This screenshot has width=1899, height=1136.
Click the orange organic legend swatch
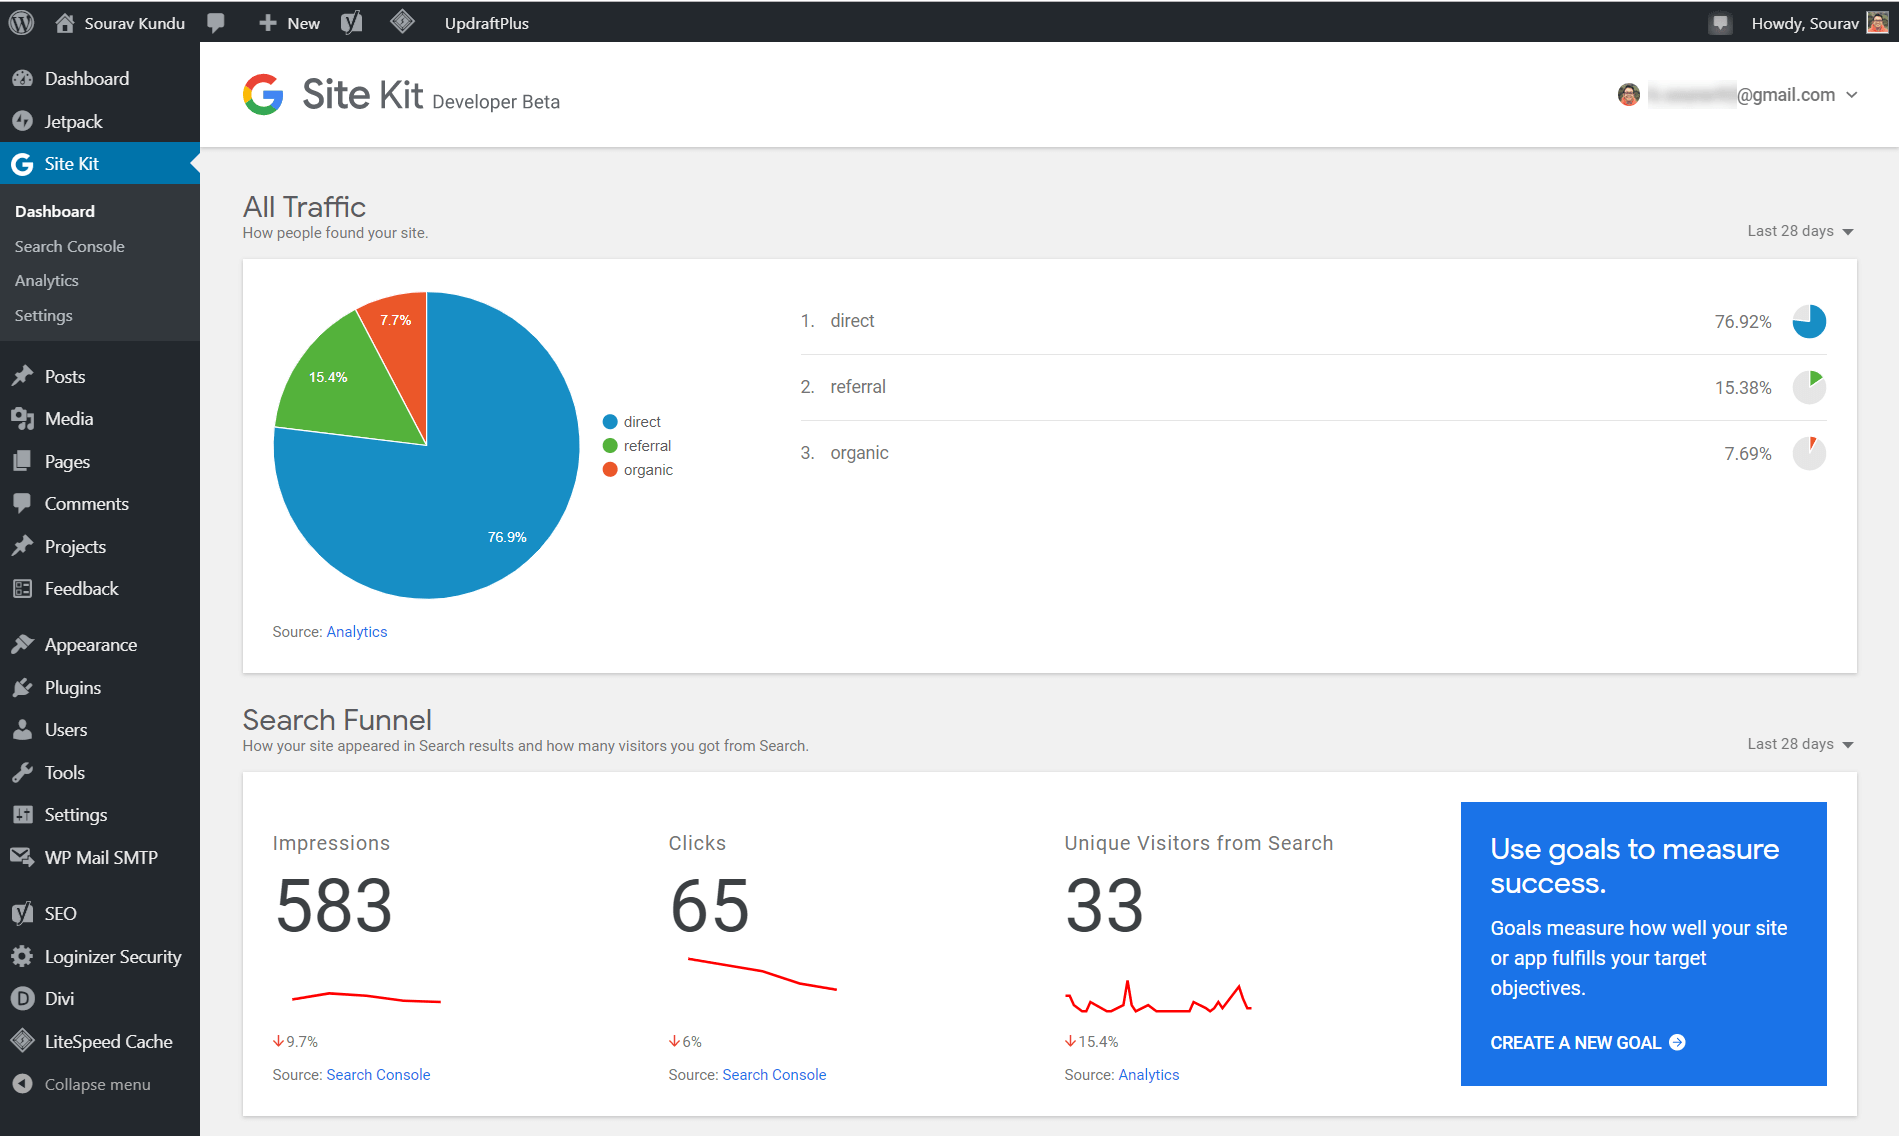tap(610, 470)
